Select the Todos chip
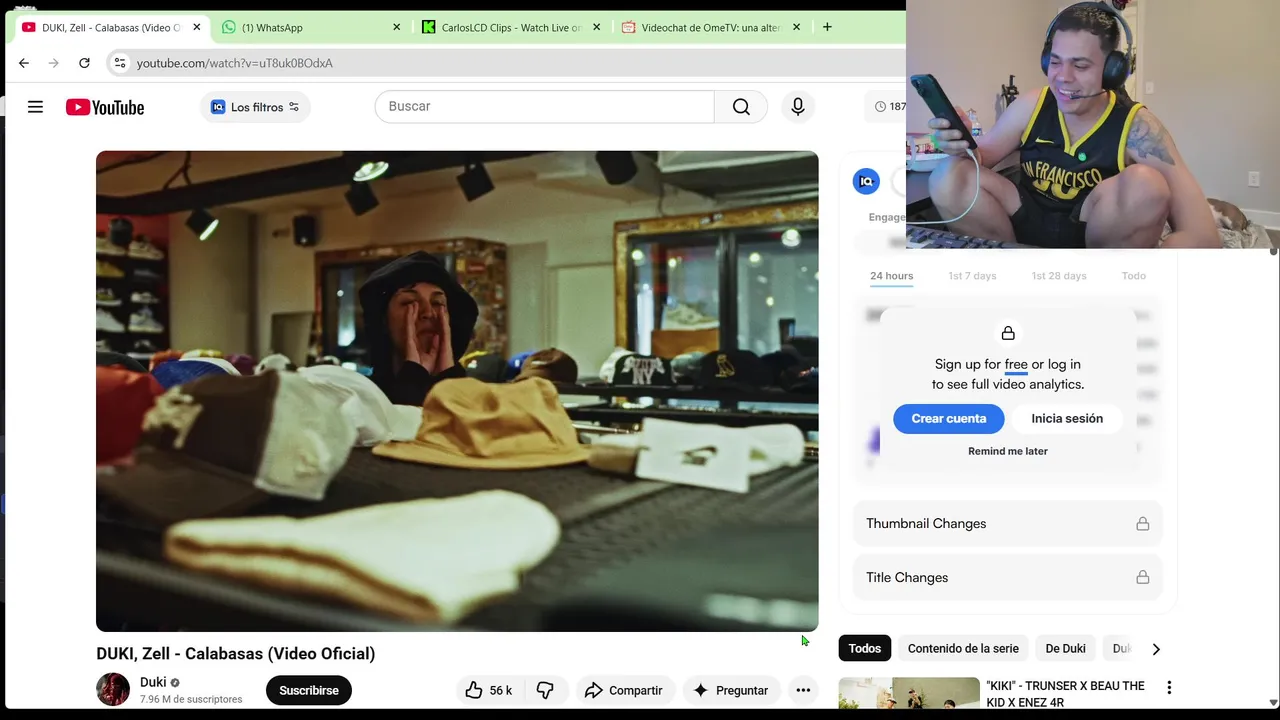 pyautogui.click(x=865, y=649)
